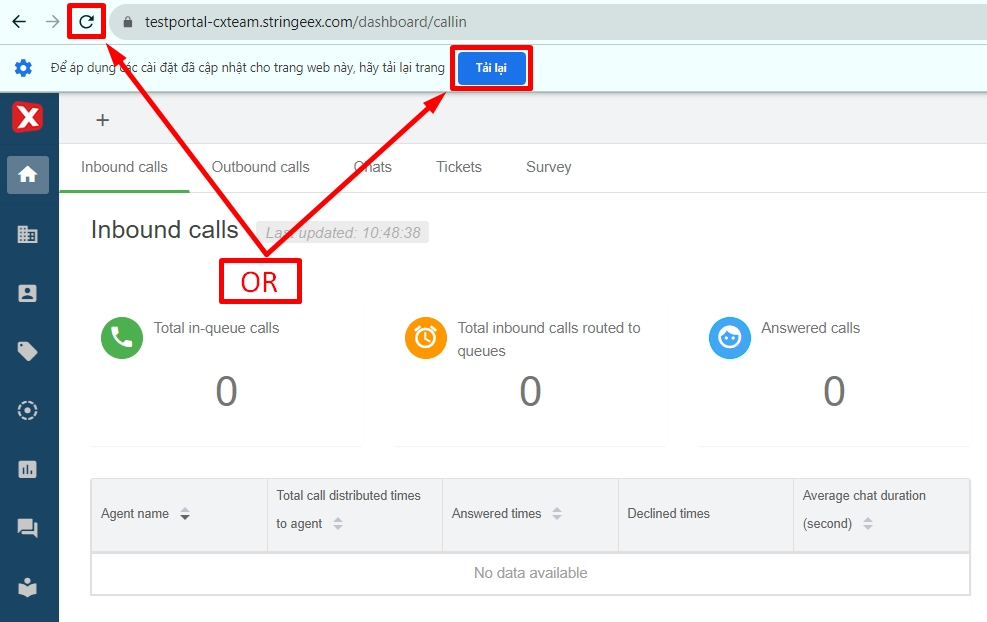
Task: Sort the Answered times column
Action: tap(557, 514)
